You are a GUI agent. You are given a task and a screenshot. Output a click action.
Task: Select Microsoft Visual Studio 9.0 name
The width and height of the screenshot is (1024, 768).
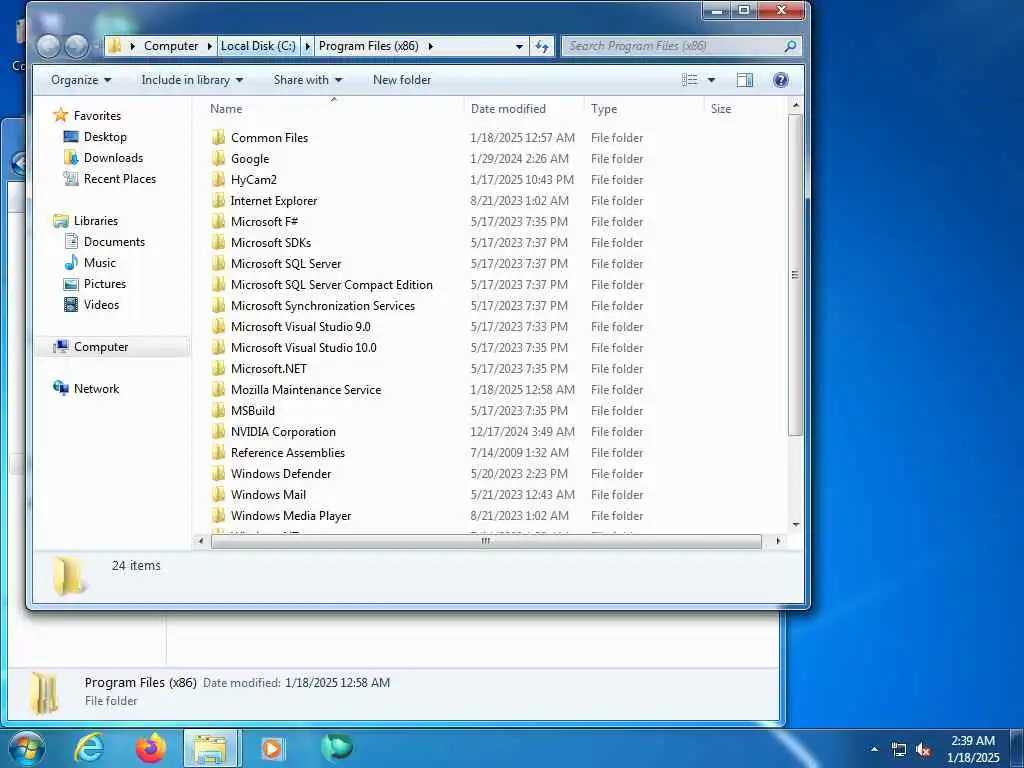(x=300, y=327)
